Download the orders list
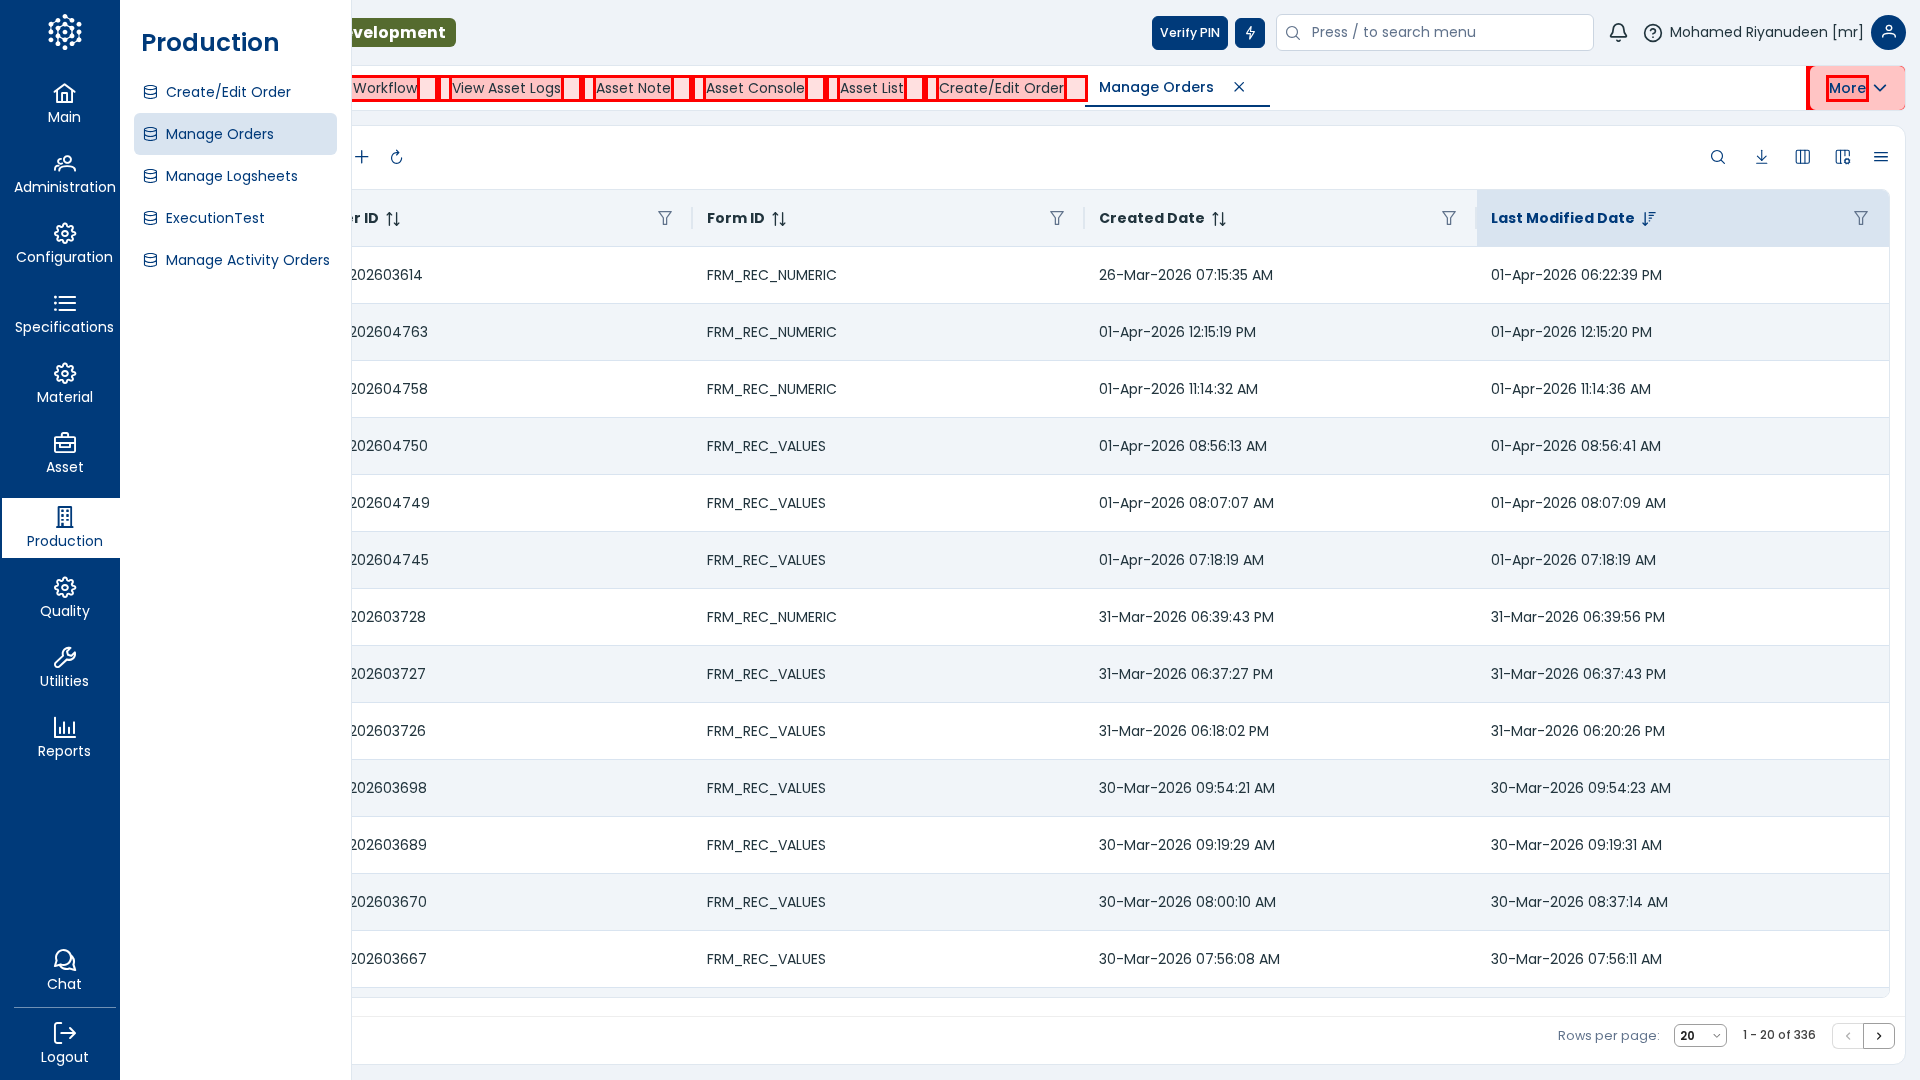The height and width of the screenshot is (1080, 1920). pos(1762,157)
